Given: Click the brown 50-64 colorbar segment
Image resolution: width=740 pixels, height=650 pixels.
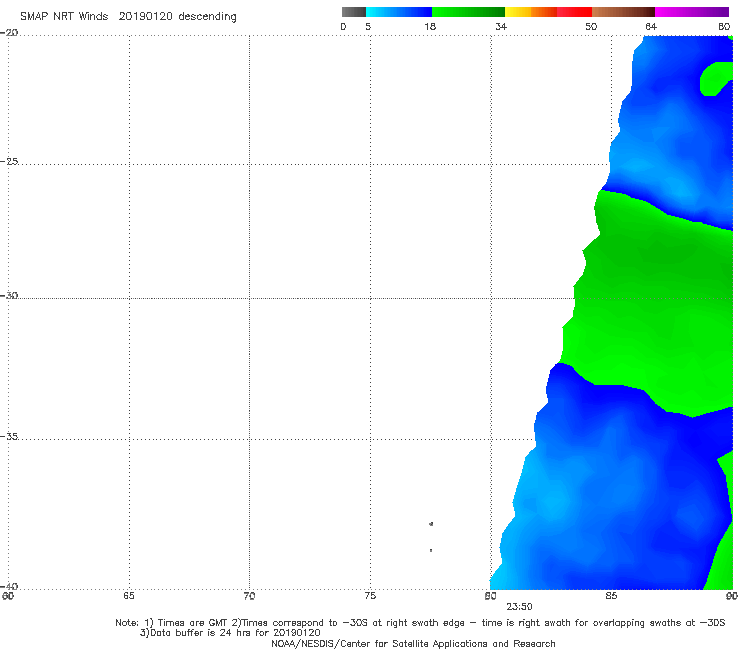Looking at the screenshot, I should tap(623, 12).
